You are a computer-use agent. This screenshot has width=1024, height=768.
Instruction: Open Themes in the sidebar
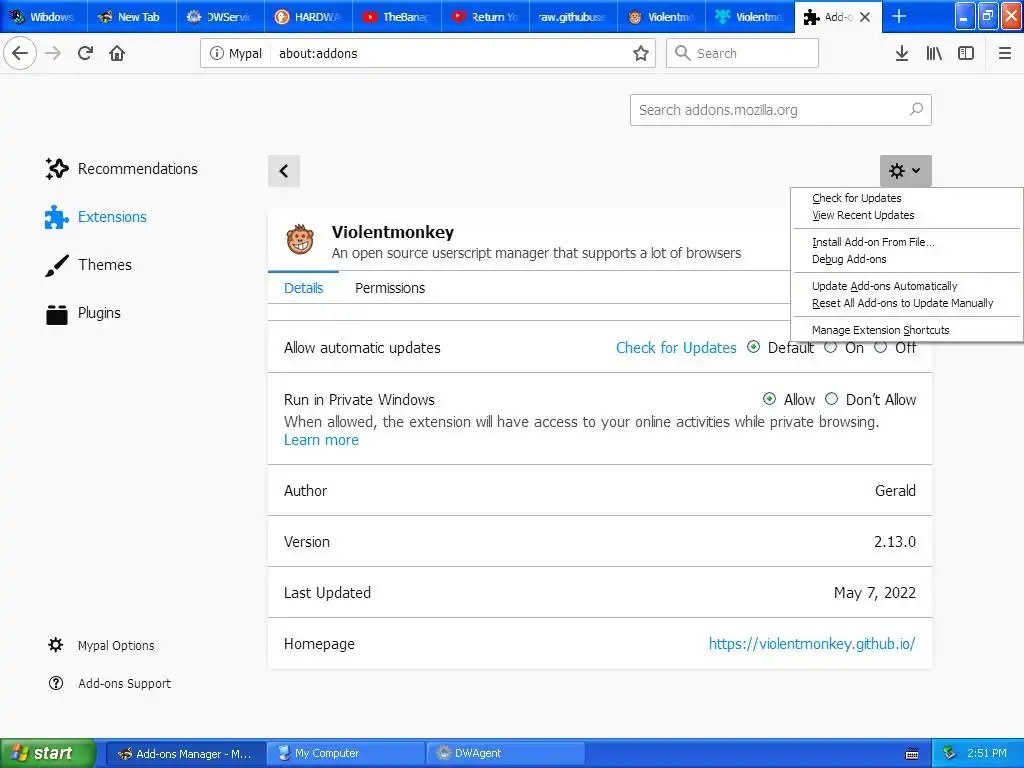point(89,265)
